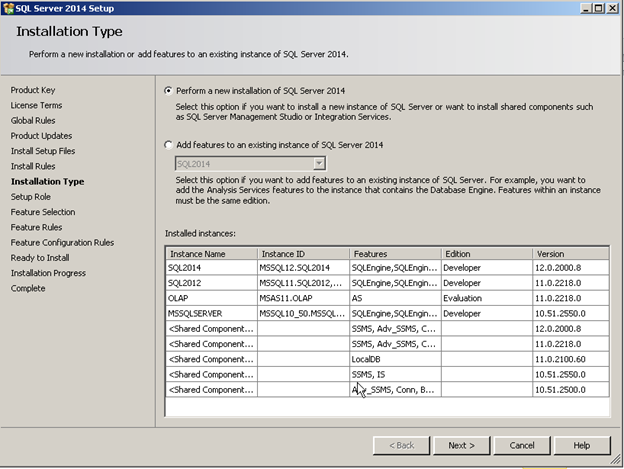The height and width of the screenshot is (469, 624).
Task: Click the Instance ID column header
Action: click(x=303, y=254)
